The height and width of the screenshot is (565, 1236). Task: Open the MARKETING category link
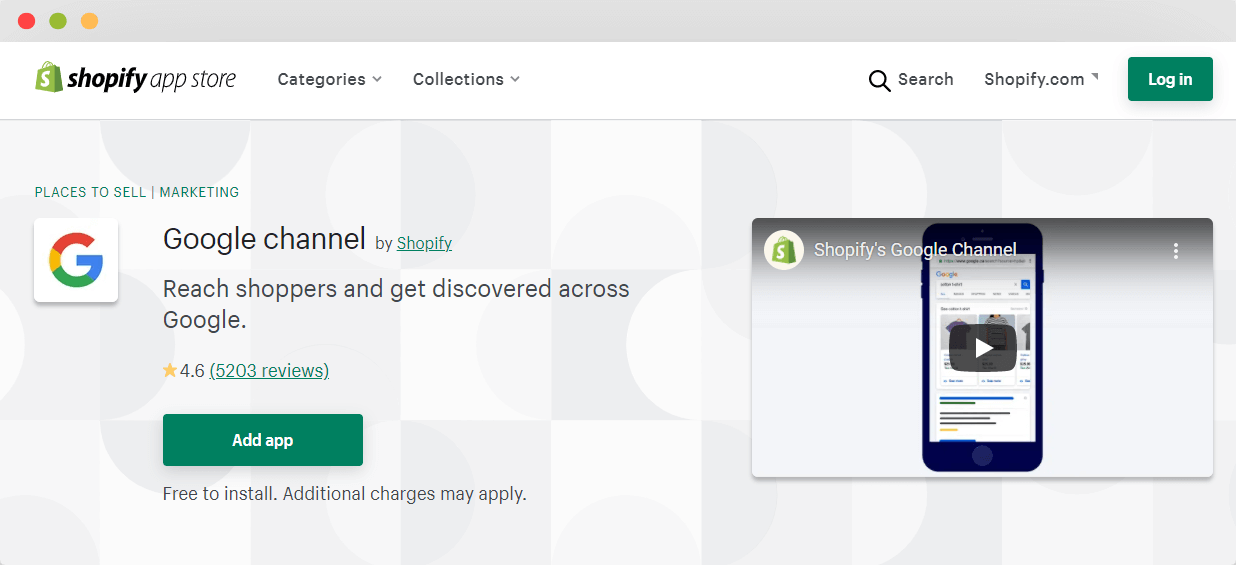click(x=199, y=192)
